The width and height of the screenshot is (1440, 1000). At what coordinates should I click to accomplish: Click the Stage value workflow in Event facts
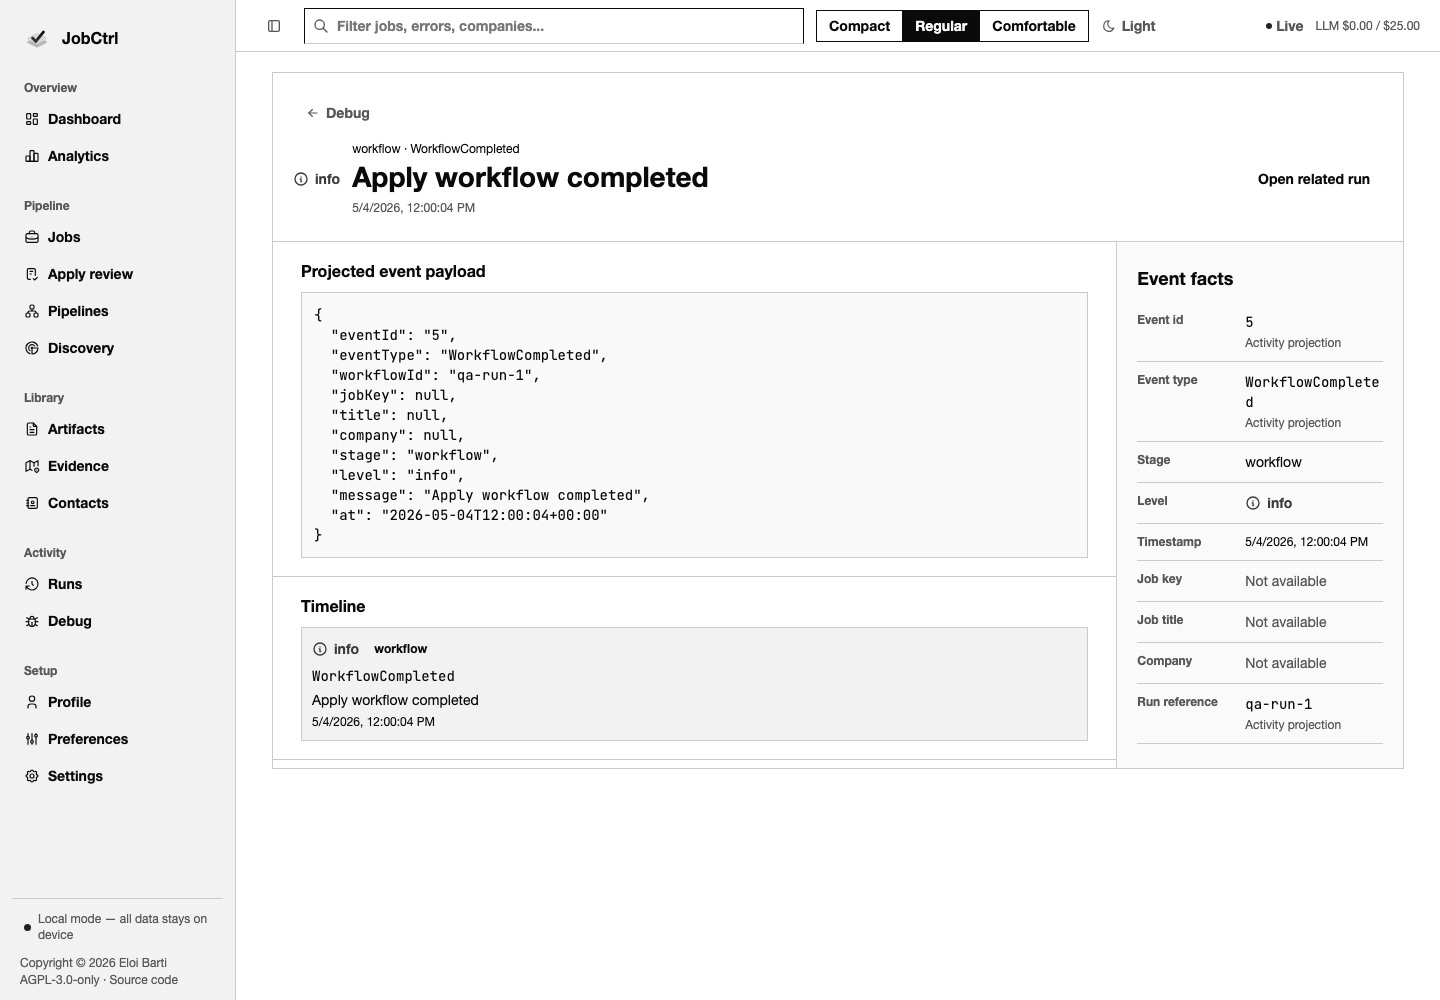point(1273,462)
